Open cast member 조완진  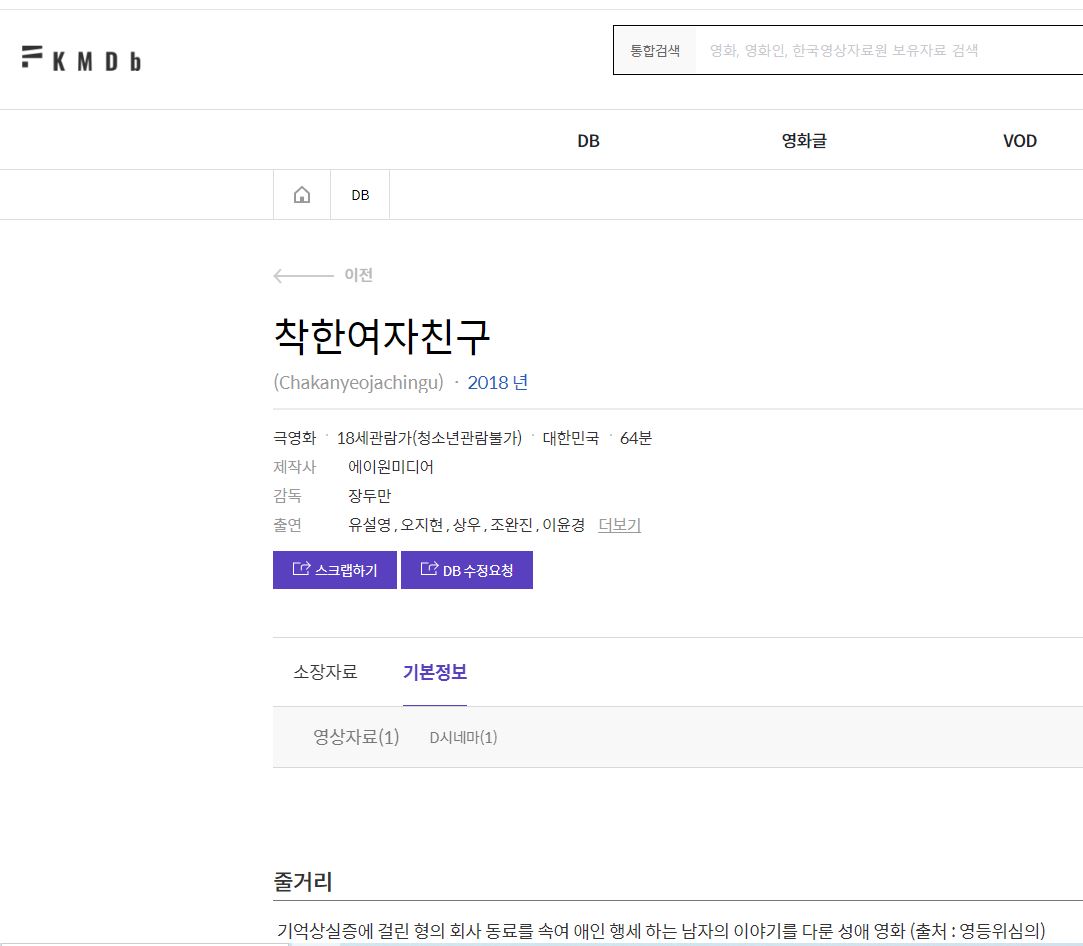coord(511,525)
